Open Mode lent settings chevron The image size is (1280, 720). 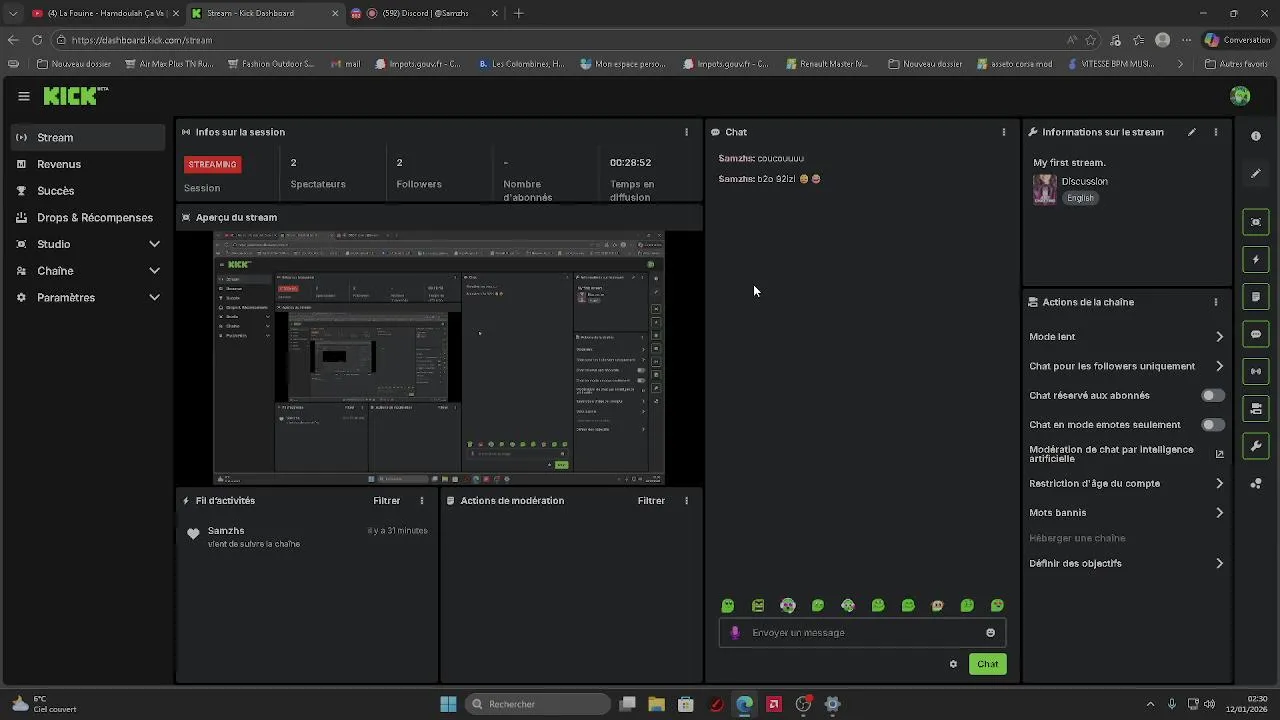(1219, 337)
